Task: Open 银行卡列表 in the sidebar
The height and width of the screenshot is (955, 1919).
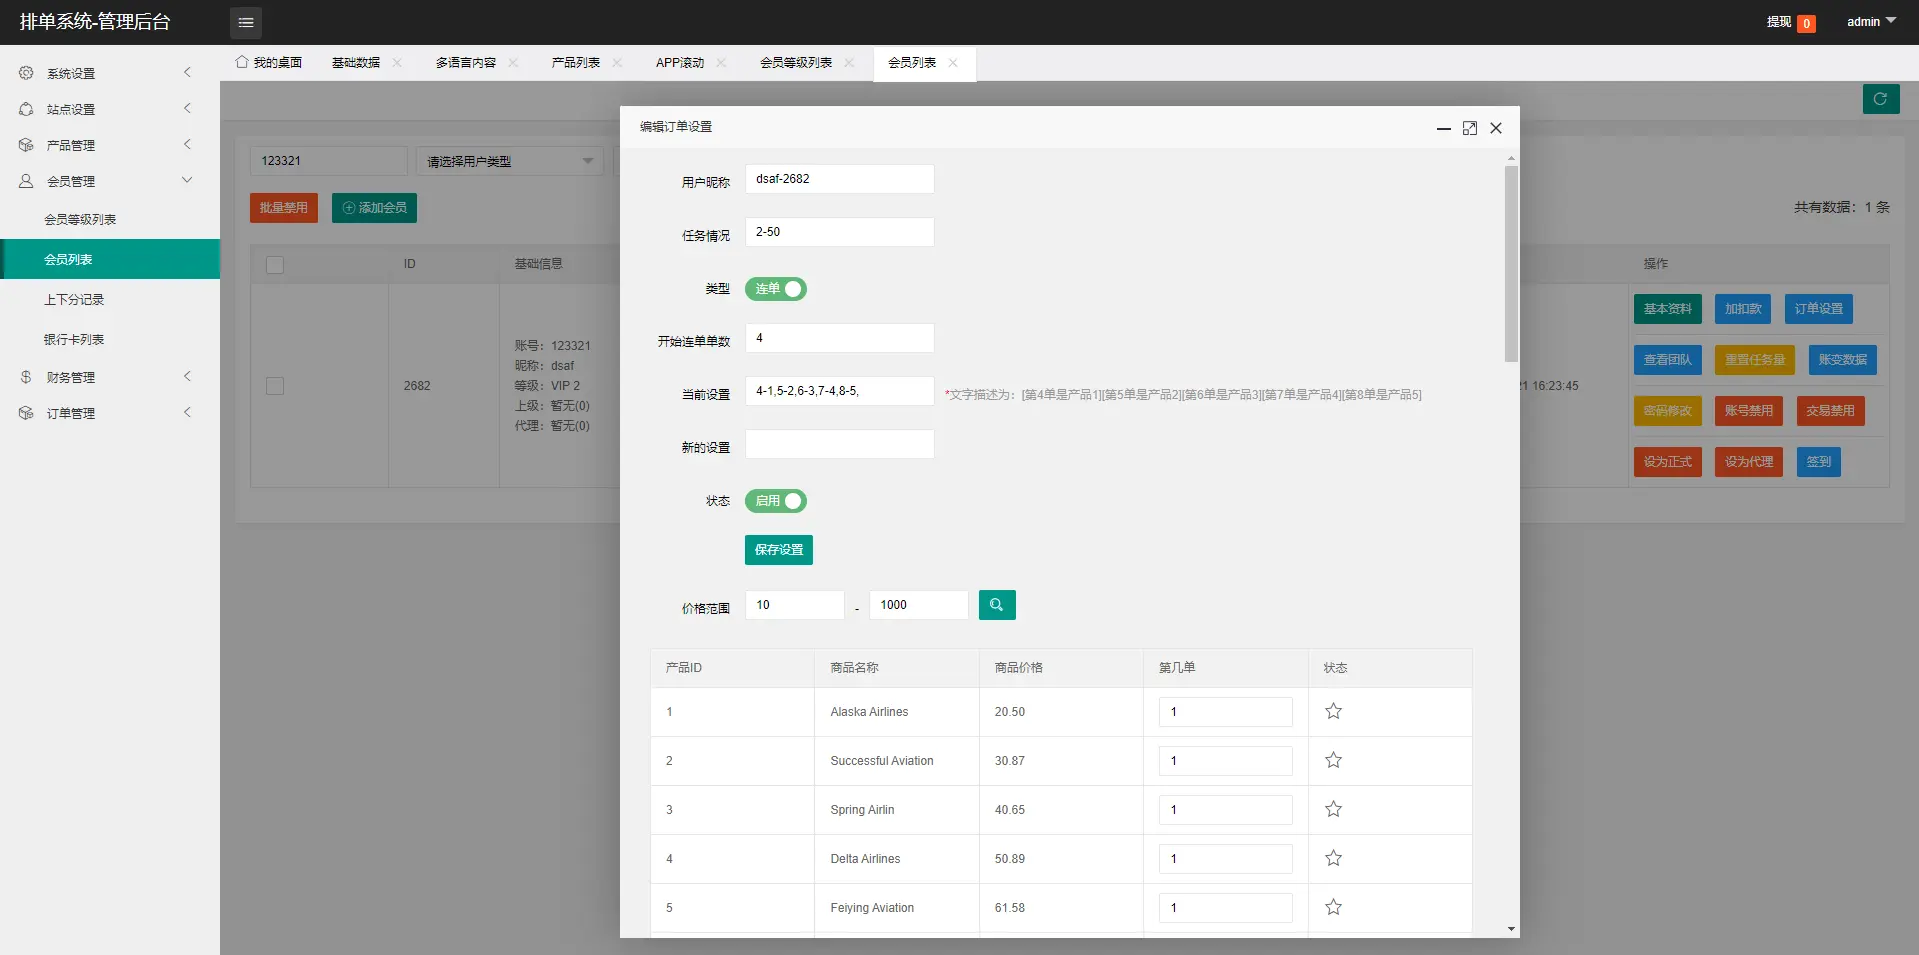Action: click(x=74, y=339)
